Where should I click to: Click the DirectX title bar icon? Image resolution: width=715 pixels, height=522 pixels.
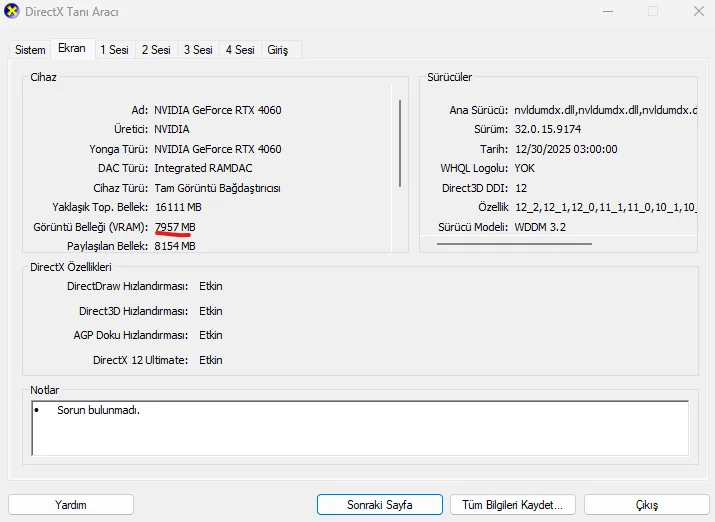12,11
